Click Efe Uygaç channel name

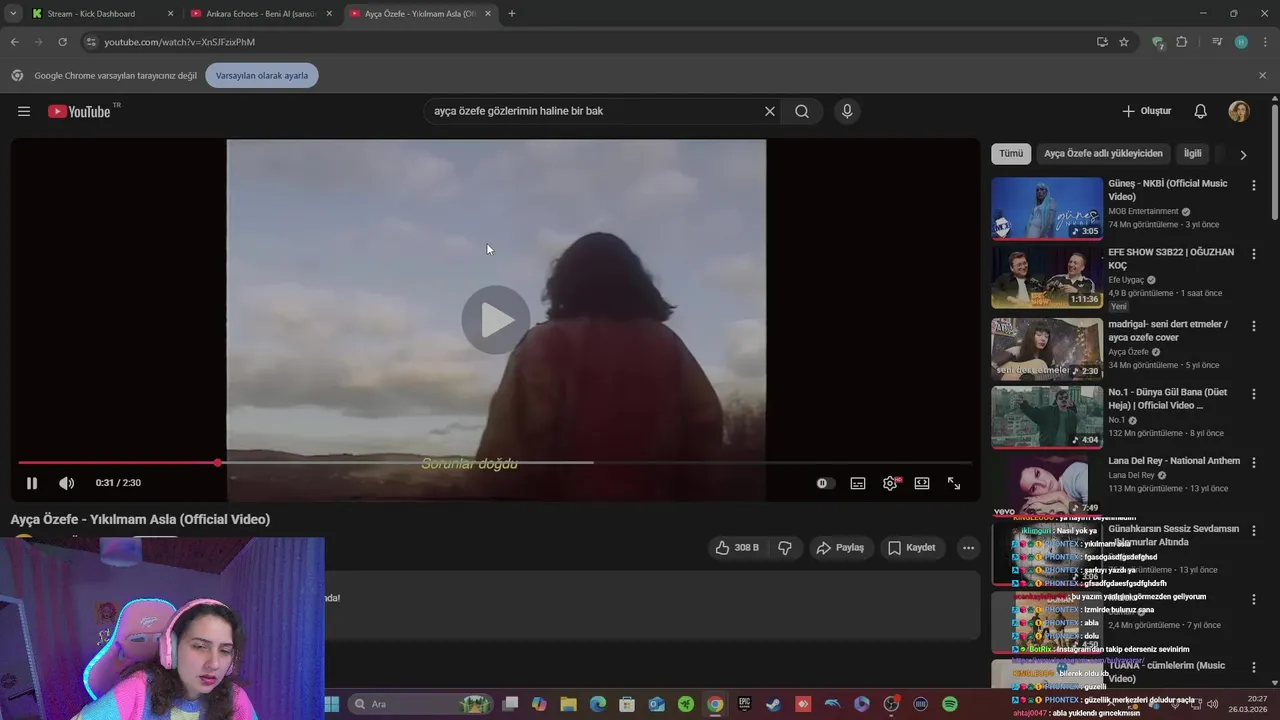coord(1126,280)
